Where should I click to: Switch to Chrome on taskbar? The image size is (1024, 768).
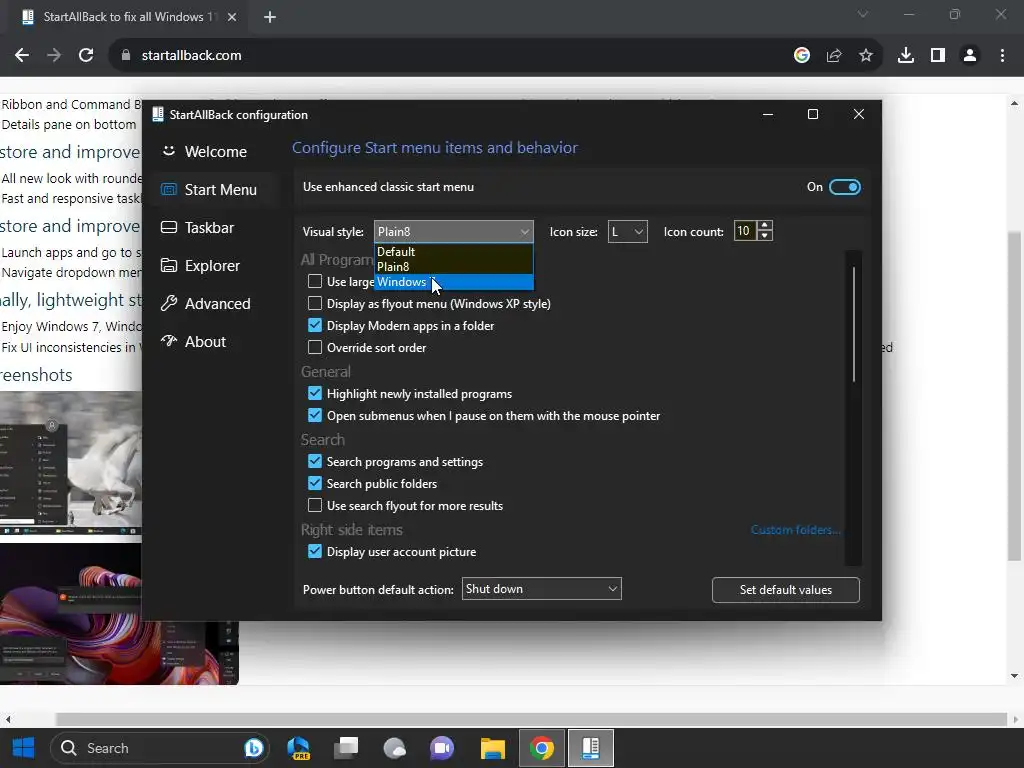pyautogui.click(x=541, y=748)
